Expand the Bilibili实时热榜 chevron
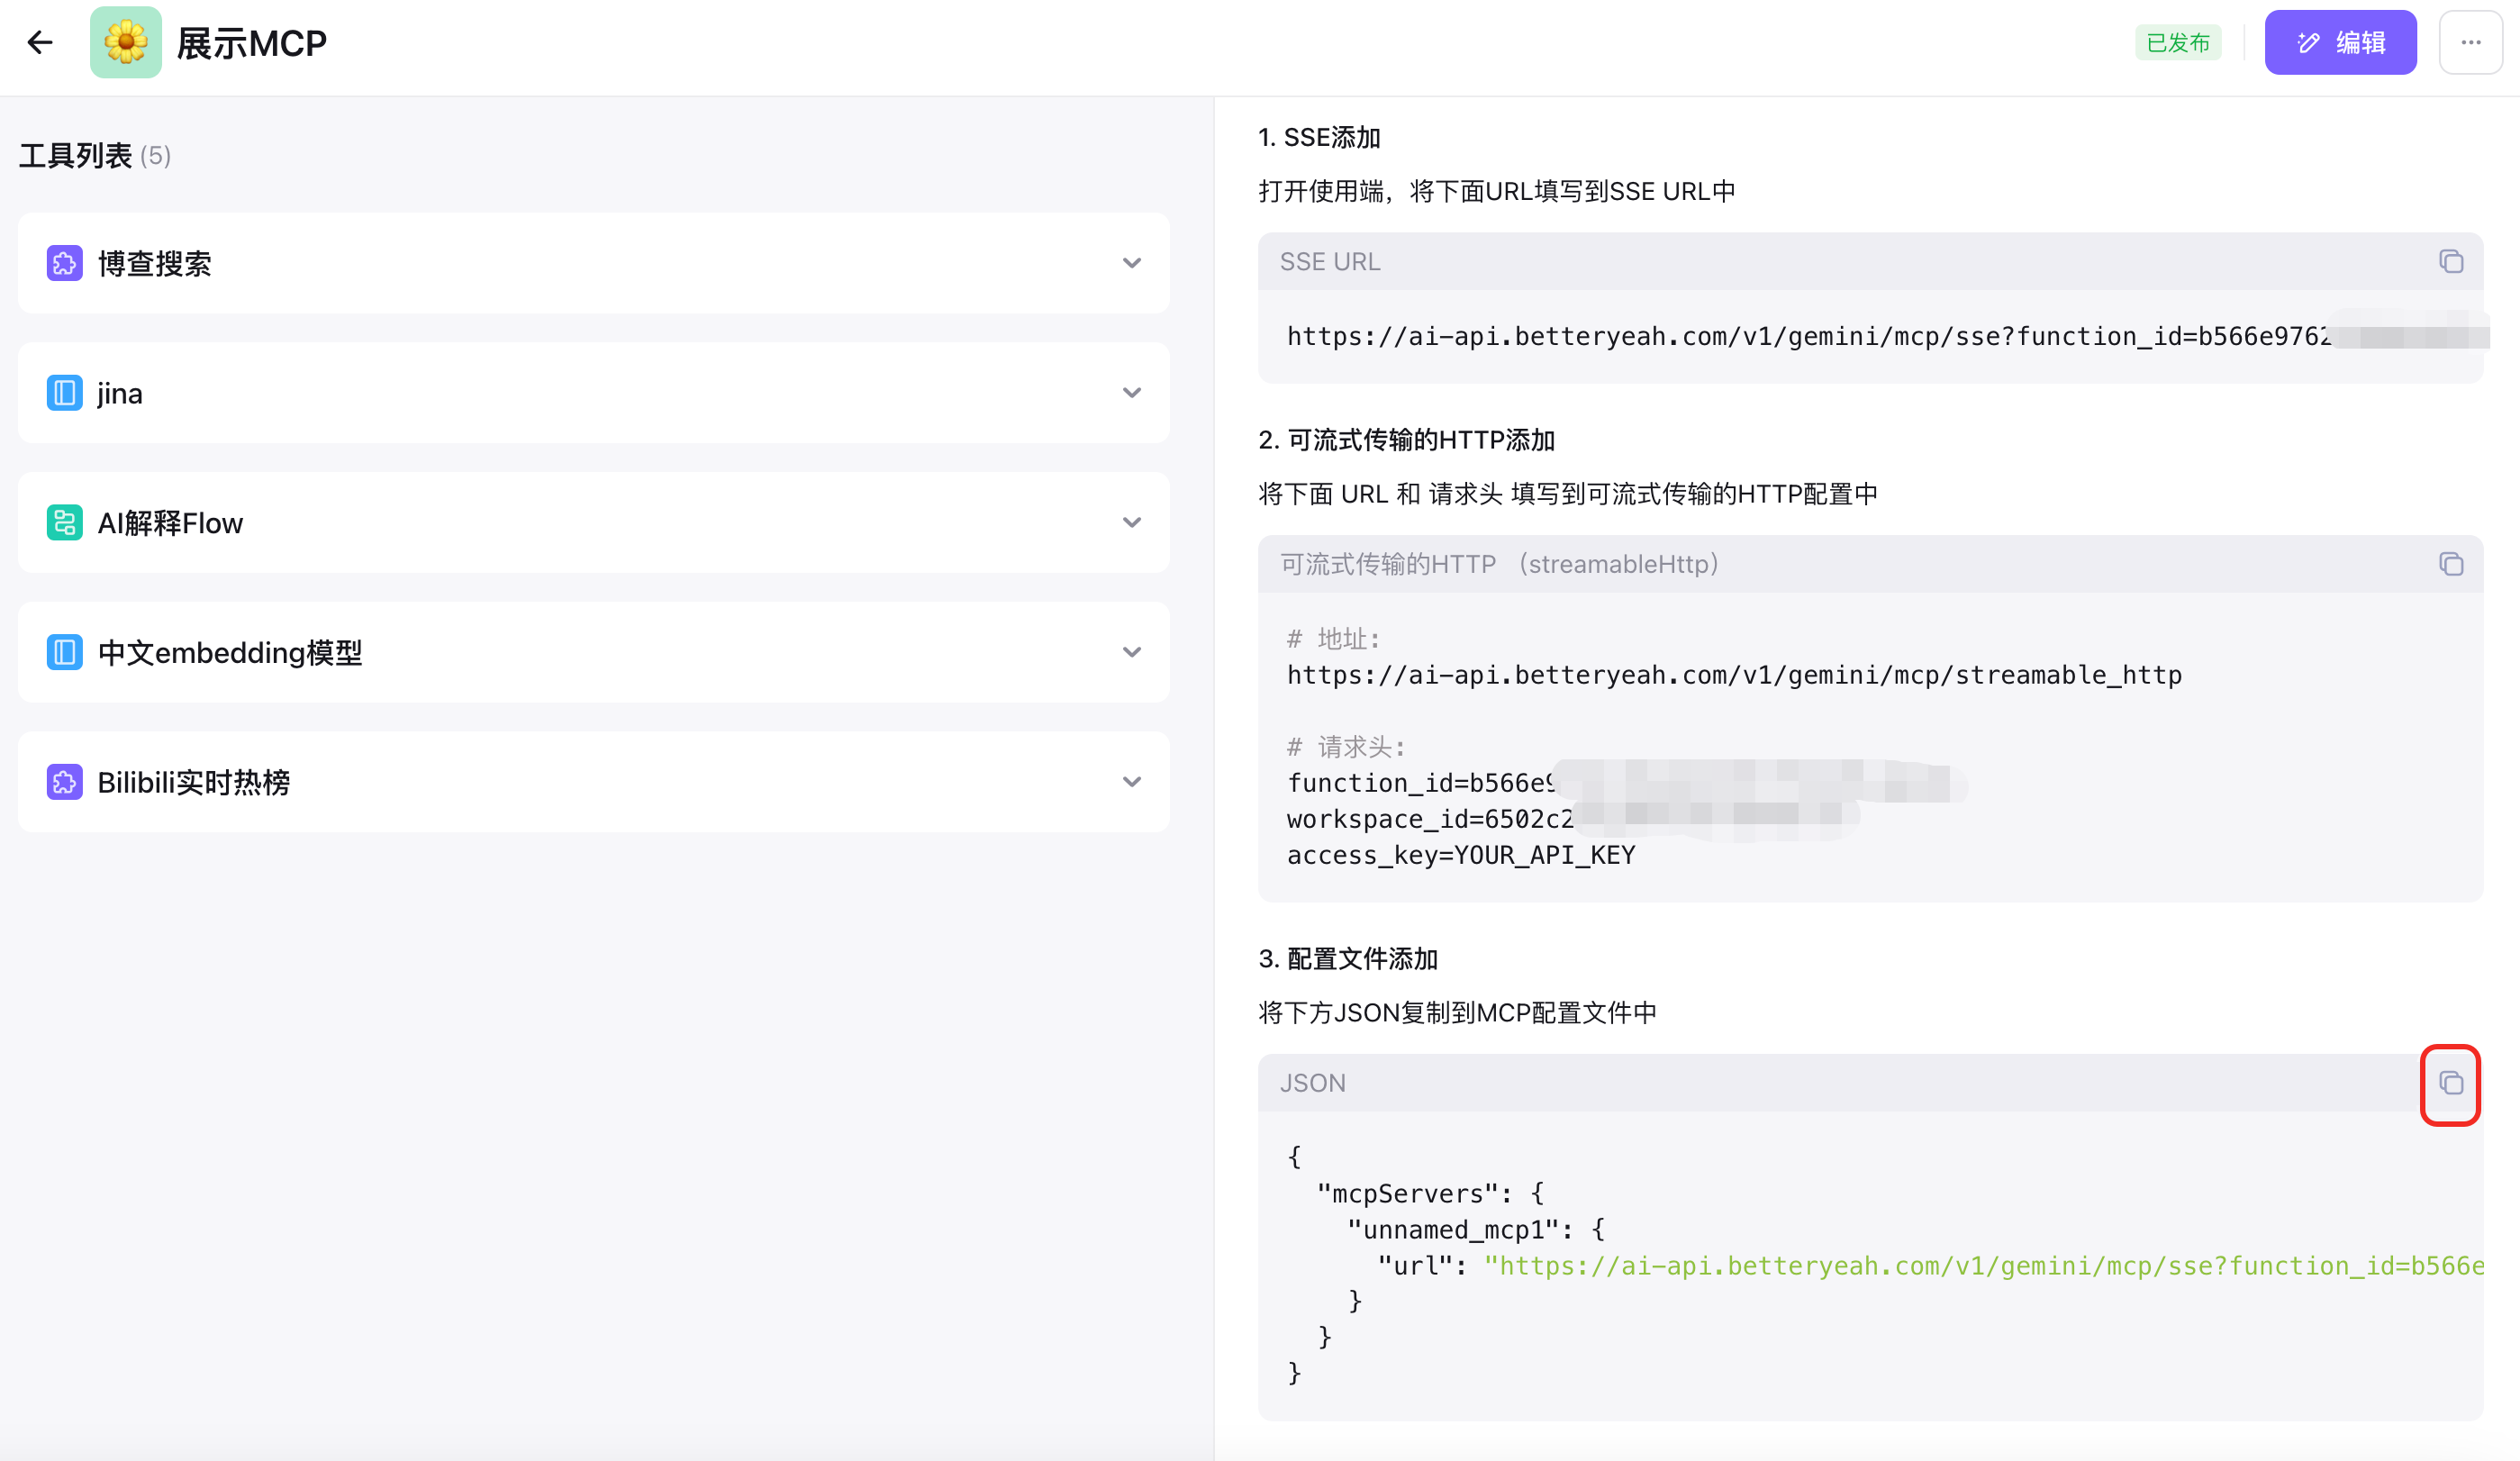Viewport: 2520px width, 1461px height. click(1131, 782)
